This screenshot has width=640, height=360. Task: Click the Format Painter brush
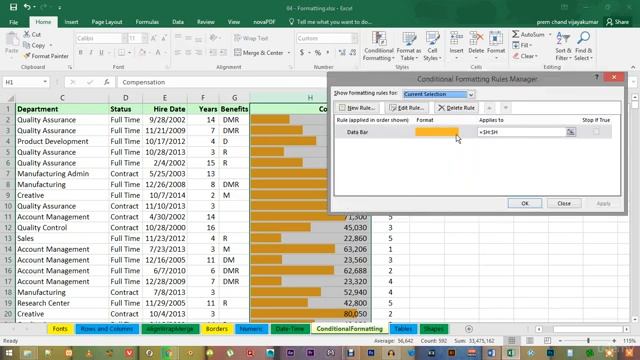[x=27, y=56]
